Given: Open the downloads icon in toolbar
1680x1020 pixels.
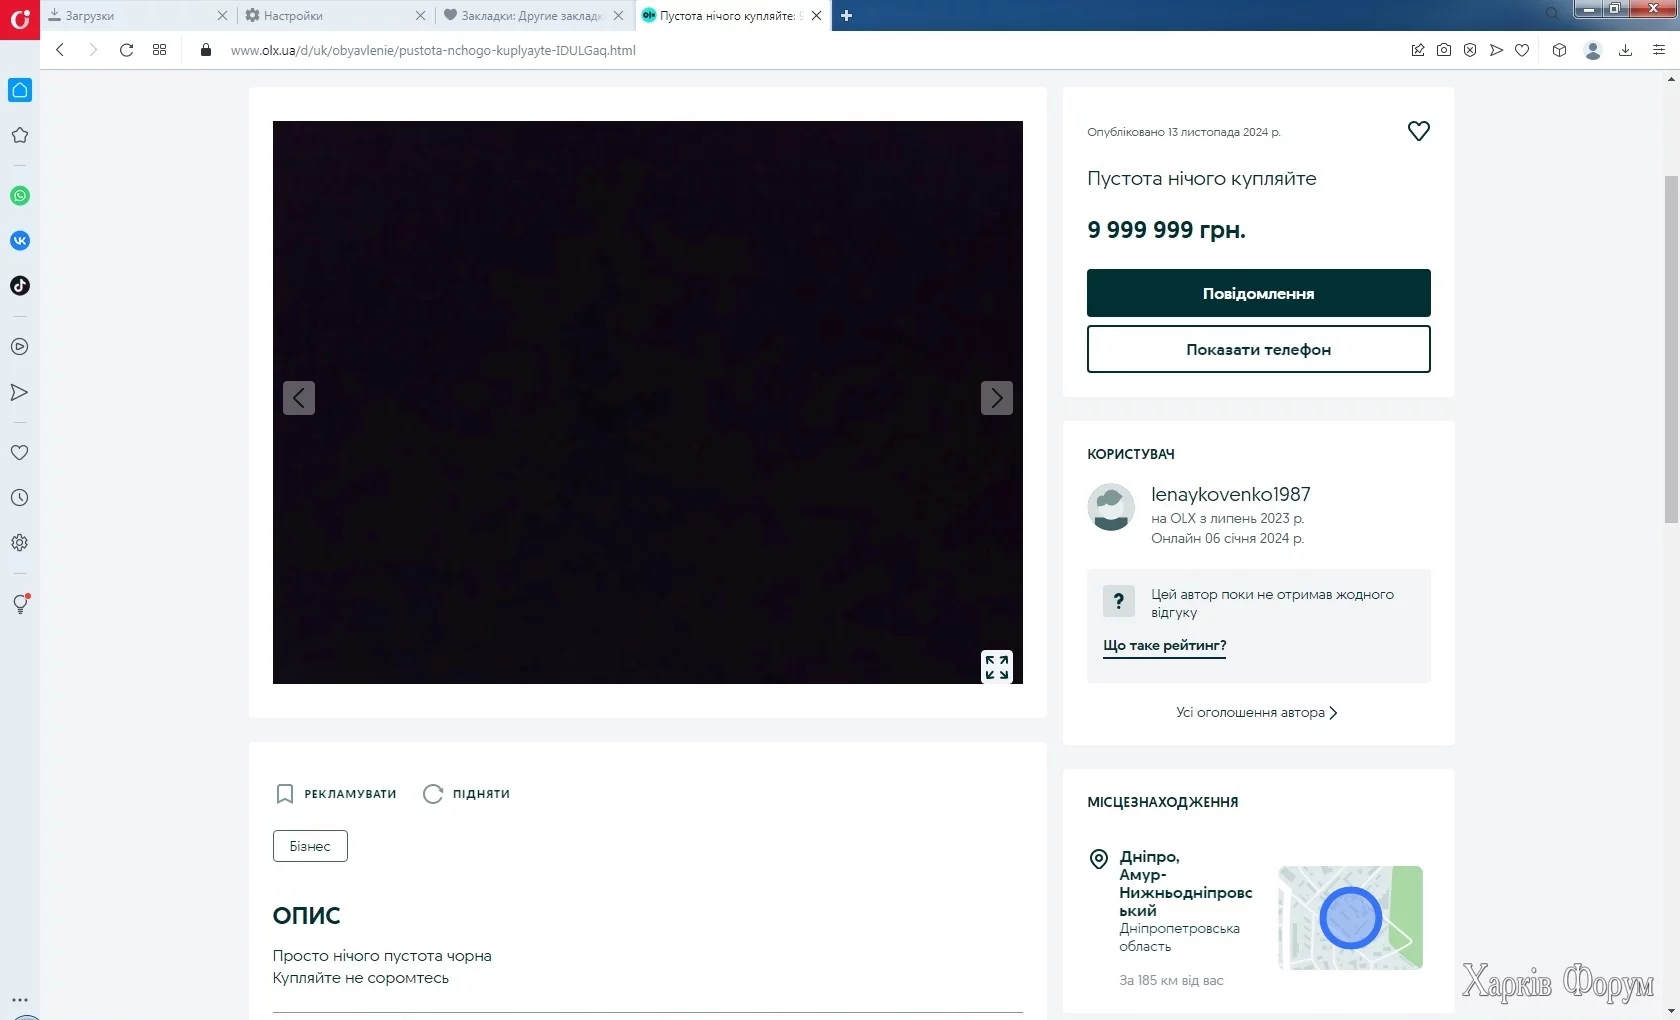Looking at the screenshot, I should click(1625, 50).
